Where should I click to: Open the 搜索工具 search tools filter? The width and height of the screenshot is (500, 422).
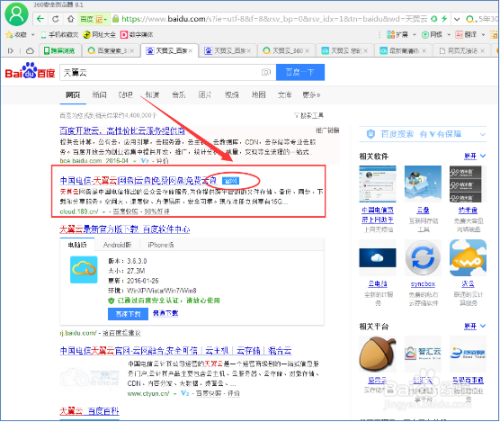[309, 116]
